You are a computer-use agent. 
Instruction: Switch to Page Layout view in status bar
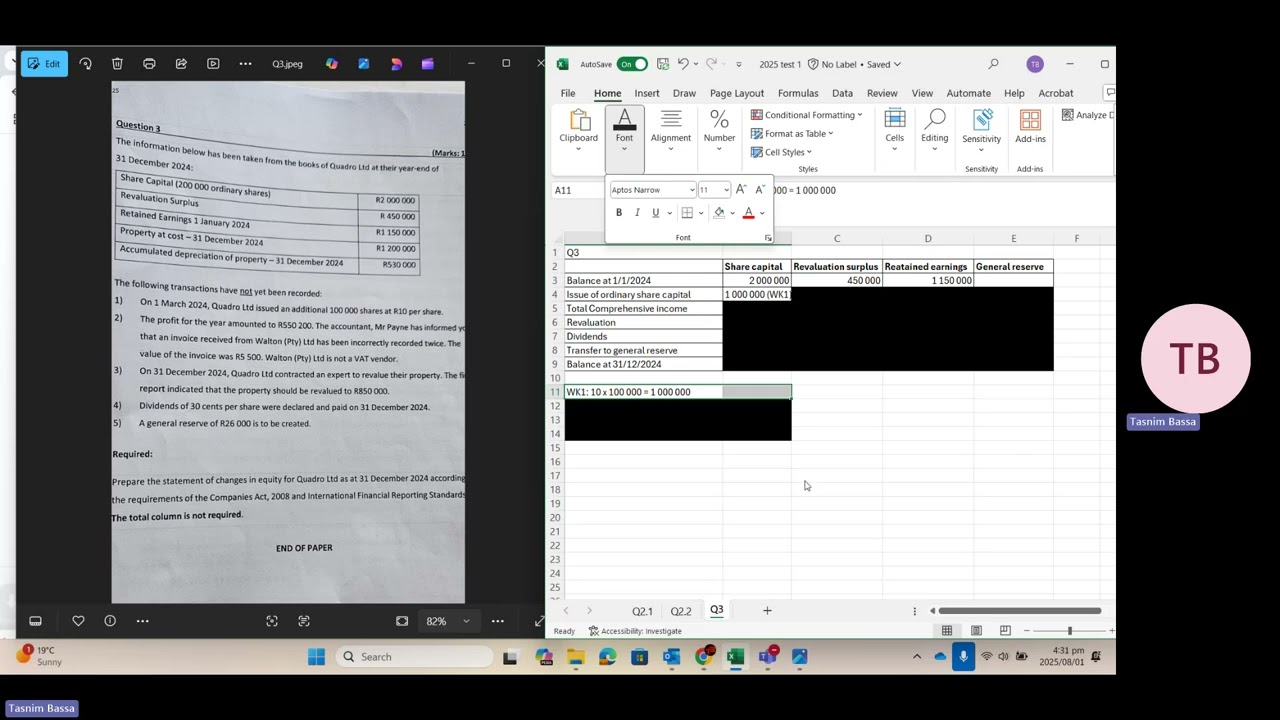(976, 631)
